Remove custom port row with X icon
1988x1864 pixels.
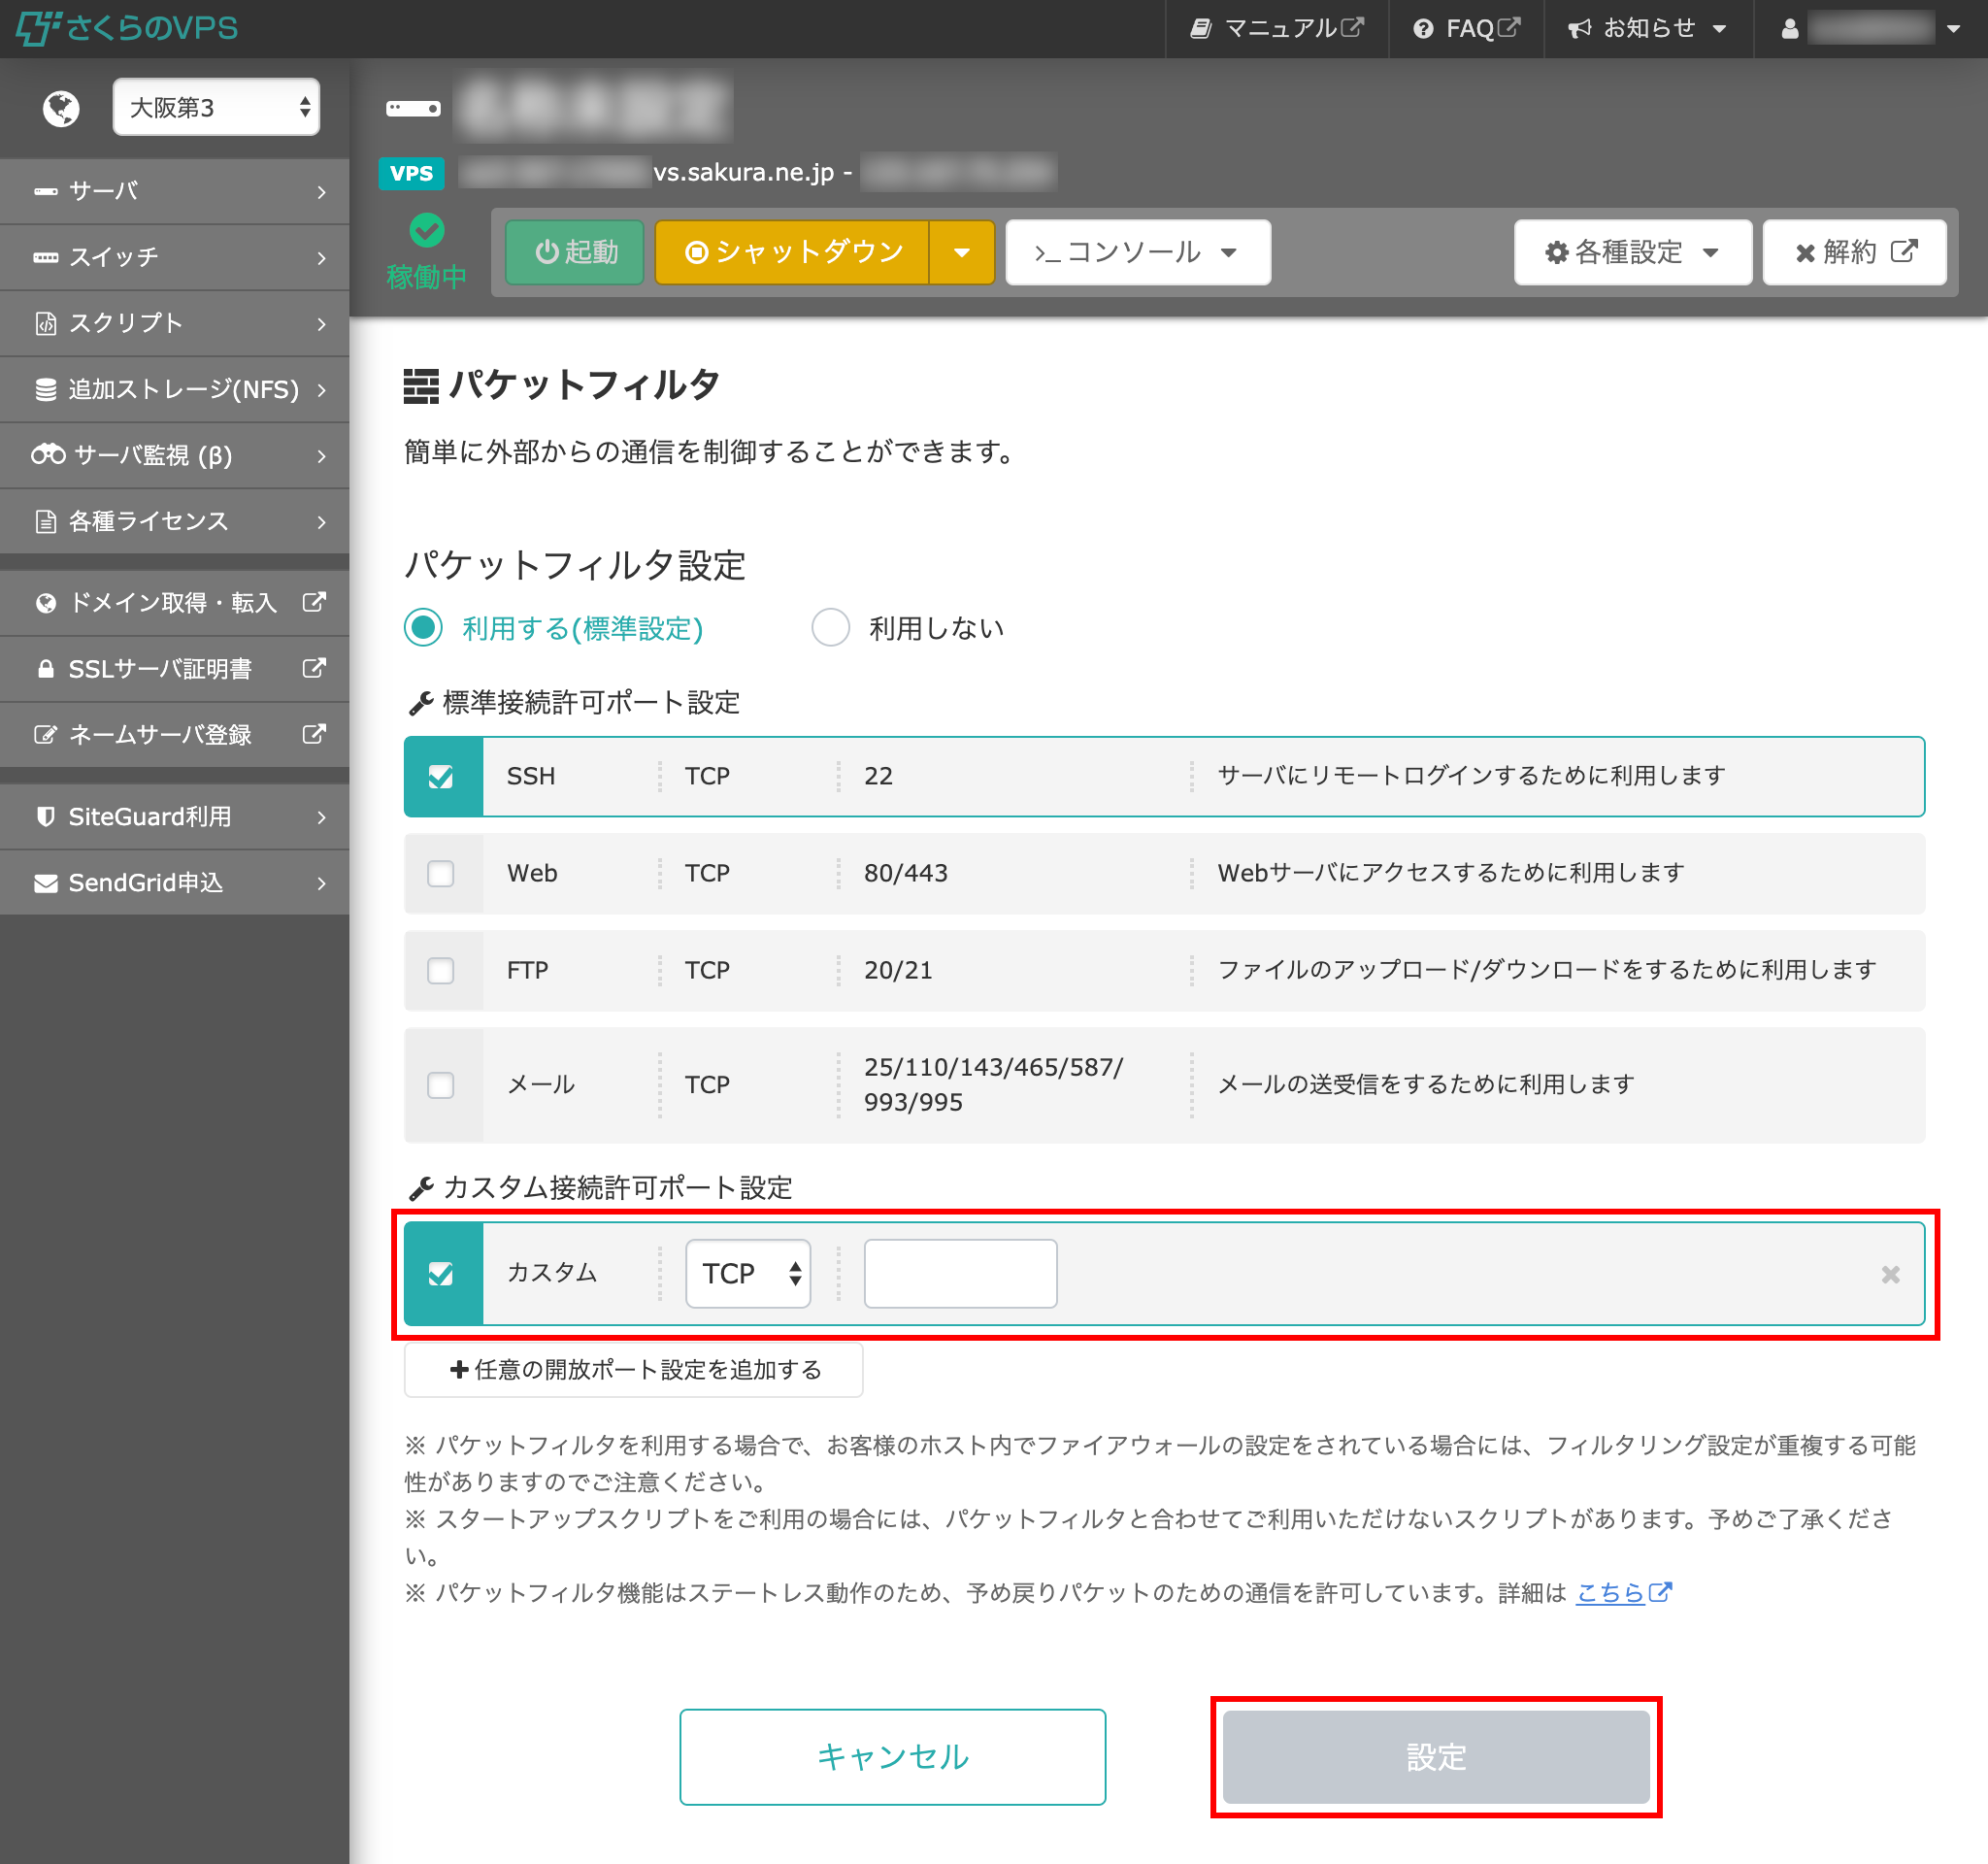point(1889,1274)
